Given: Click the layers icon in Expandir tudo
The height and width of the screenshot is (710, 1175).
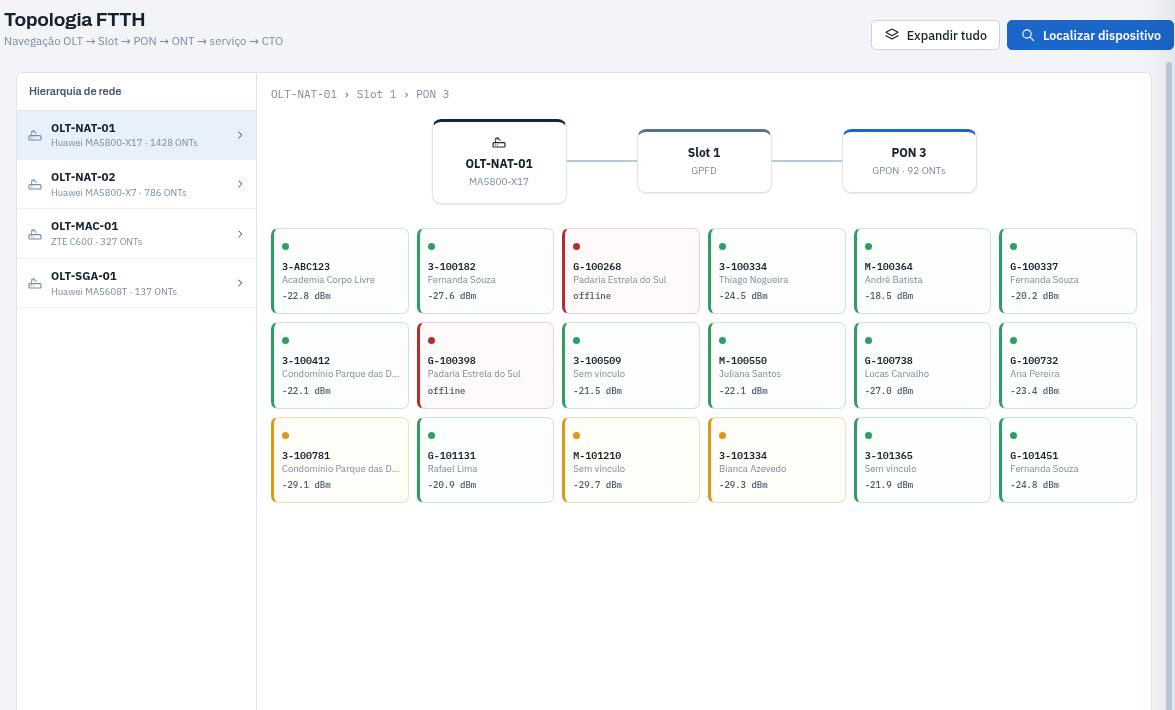Looking at the screenshot, I should pyautogui.click(x=892, y=34).
